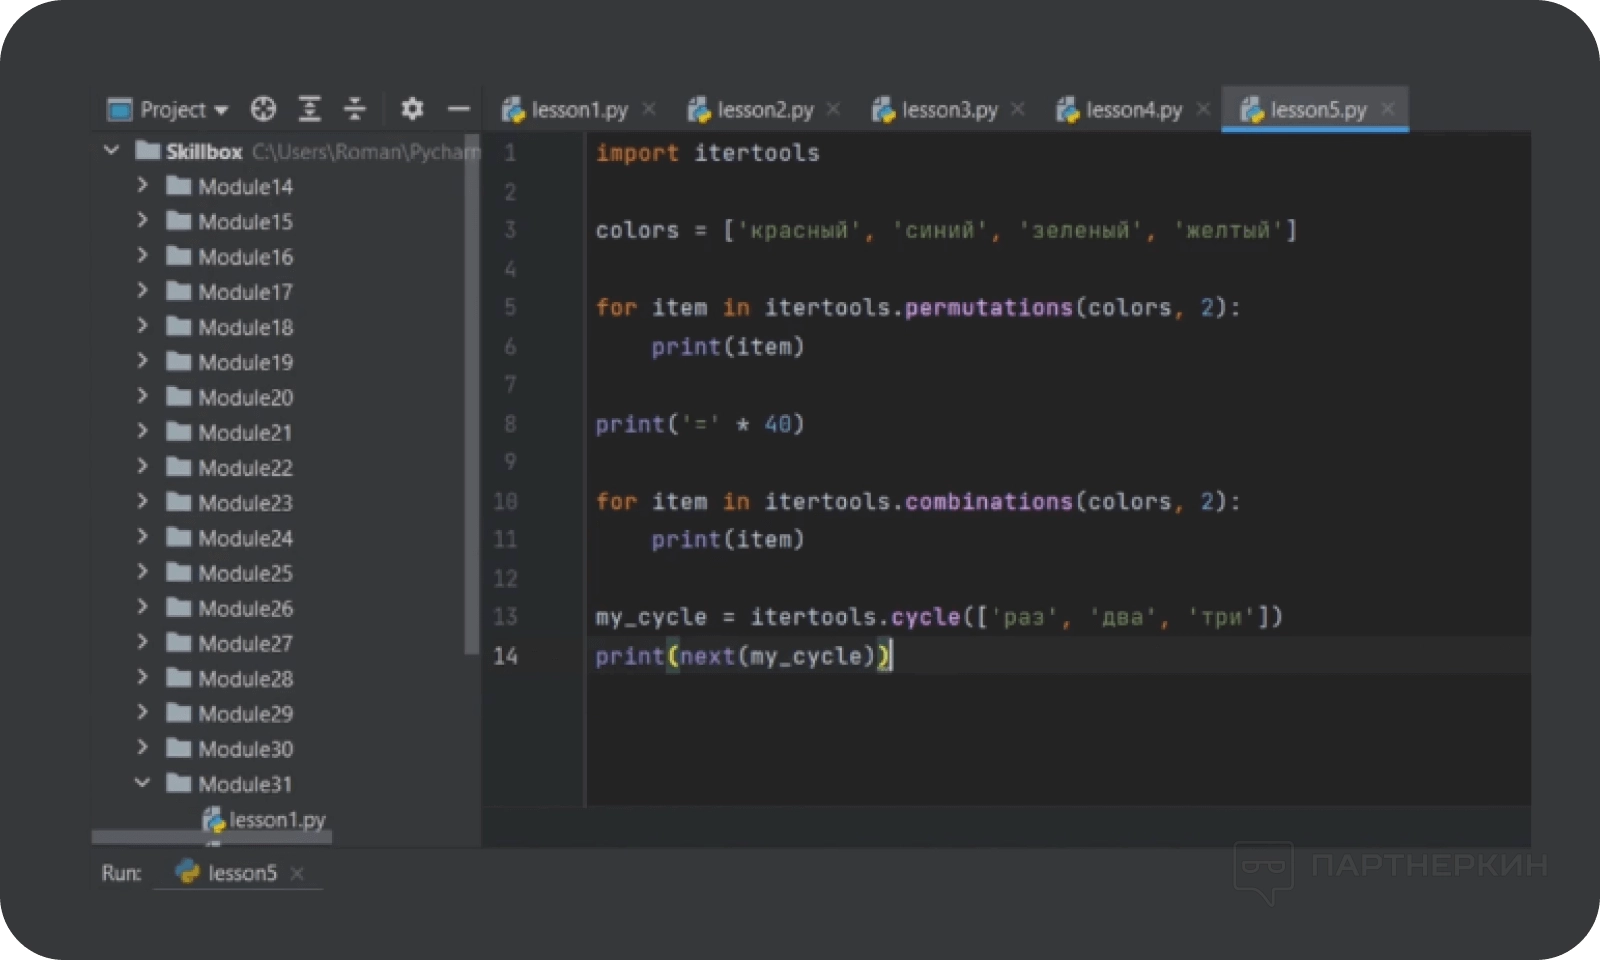Image resolution: width=1600 pixels, height=960 pixels.
Task: Close the lesson5 Run tab
Action: [x=297, y=873]
